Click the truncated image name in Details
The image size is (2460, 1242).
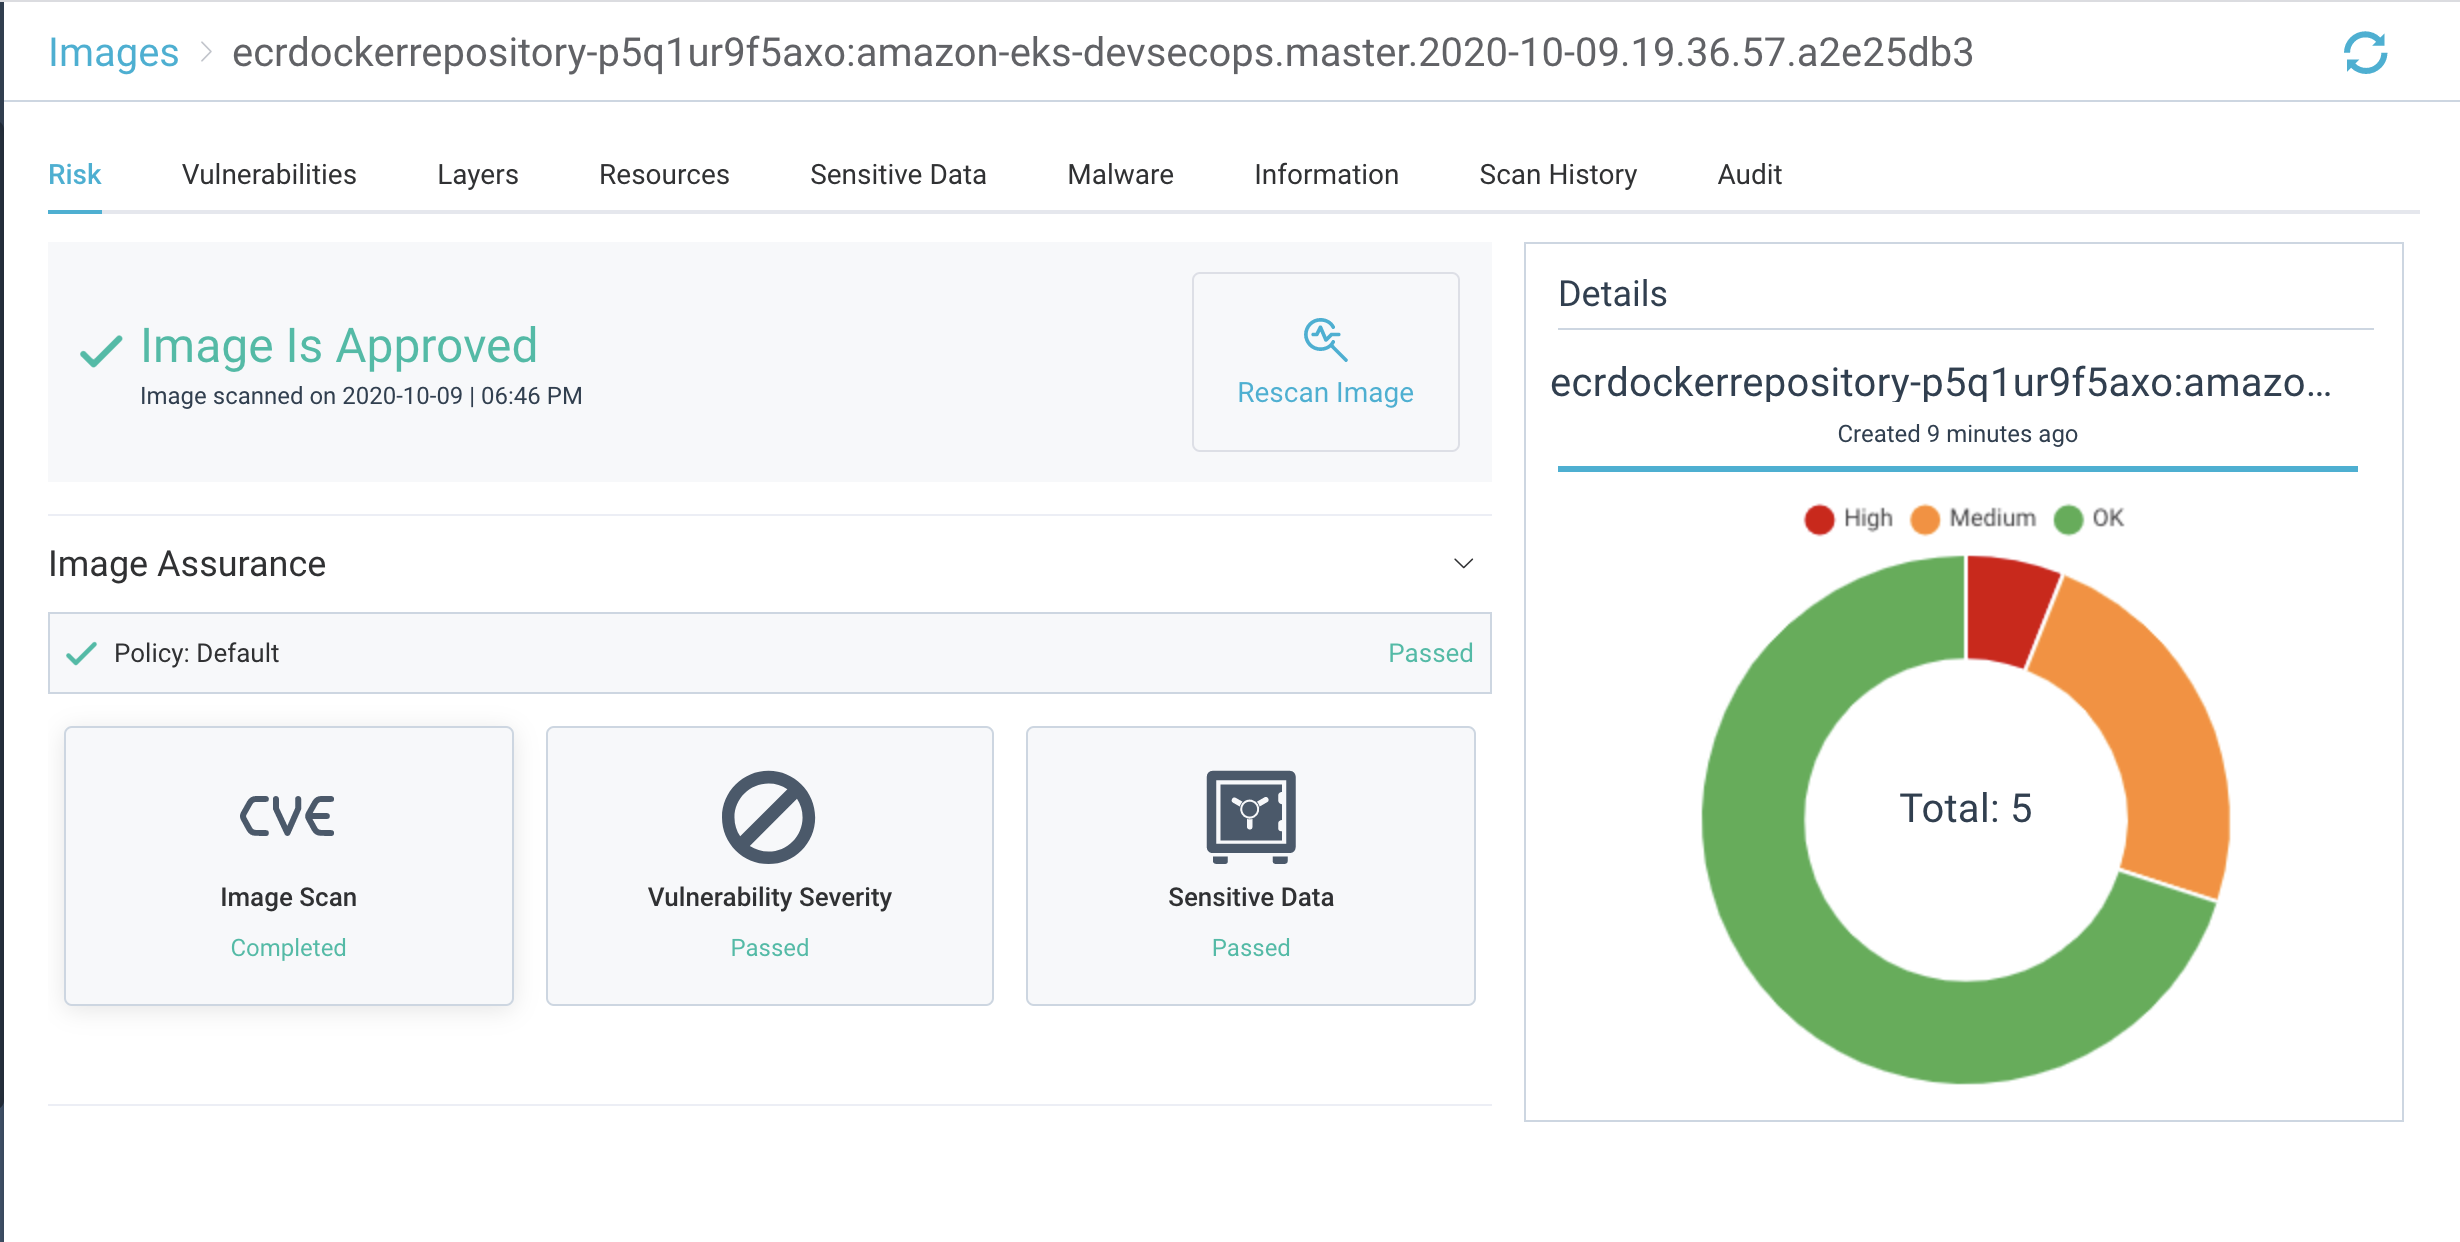(x=1940, y=383)
